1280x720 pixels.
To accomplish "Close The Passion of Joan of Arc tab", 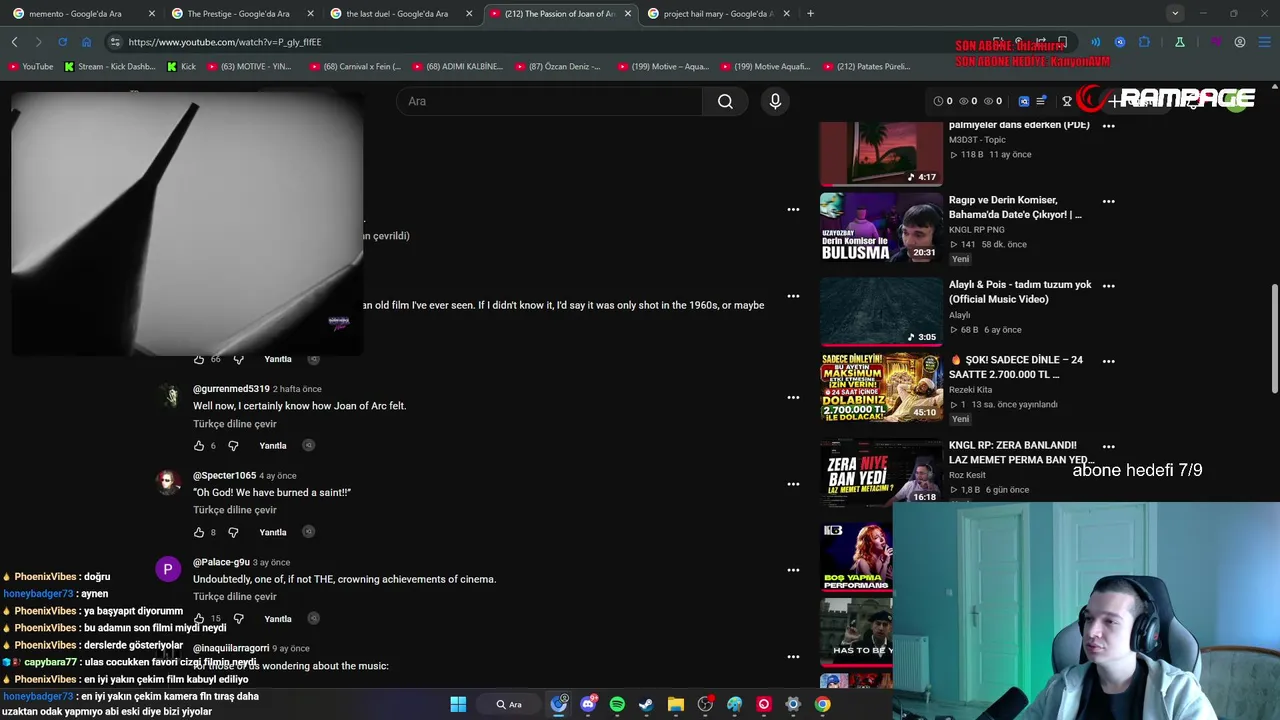I will [x=628, y=14].
